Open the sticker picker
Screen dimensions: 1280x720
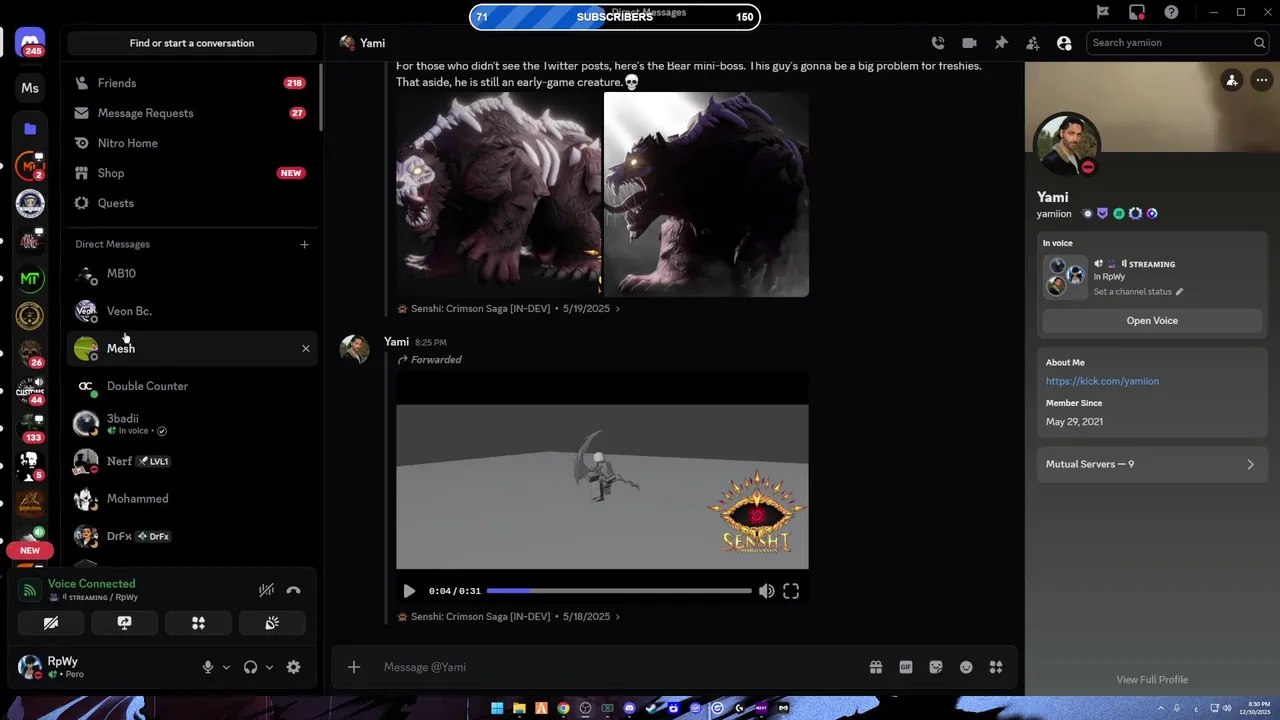[x=936, y=667]
